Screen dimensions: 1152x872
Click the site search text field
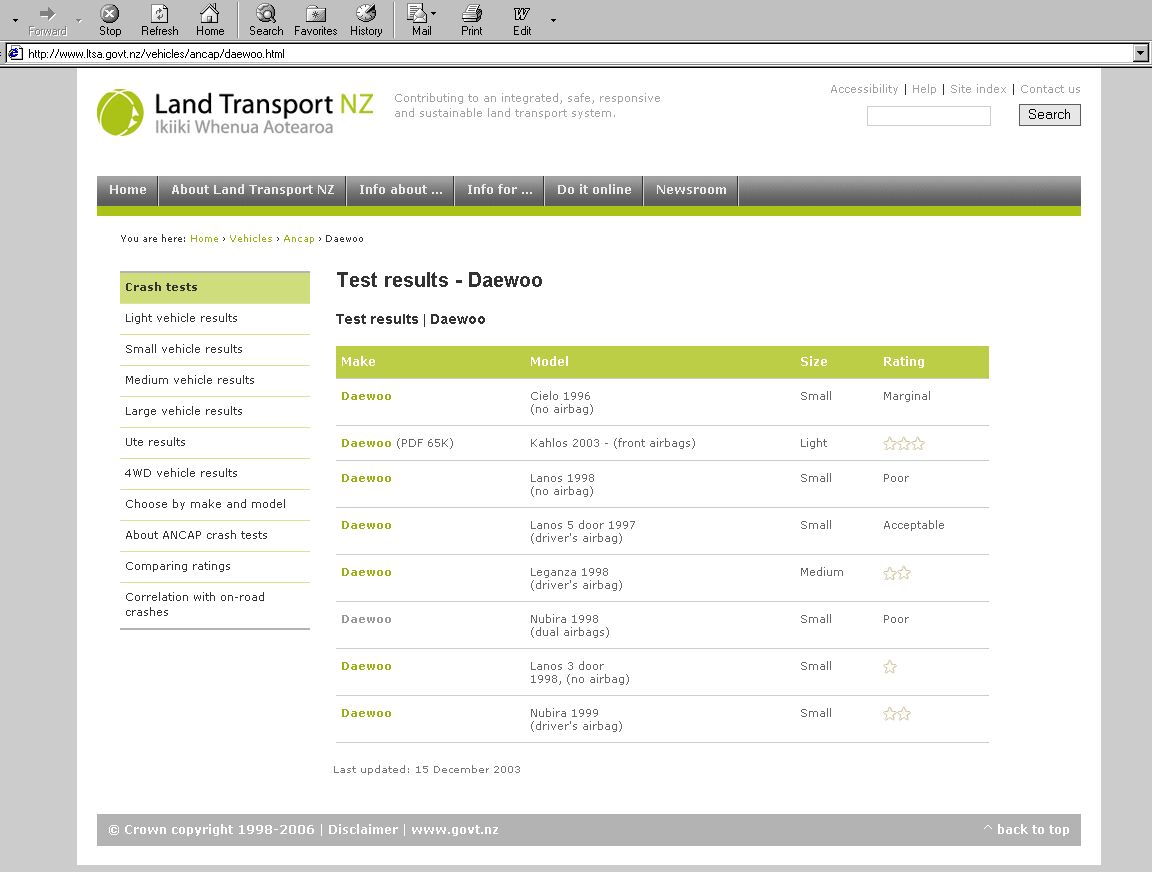(929, 116)
